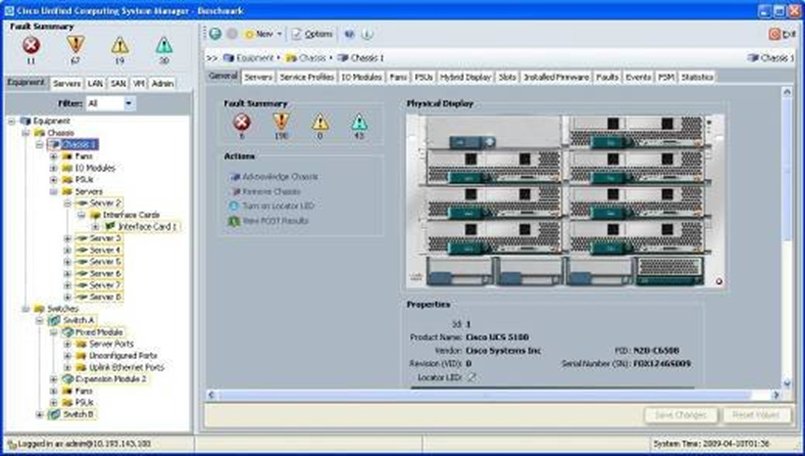Click the chassis warning faults cyan icon

click(359, 122)
